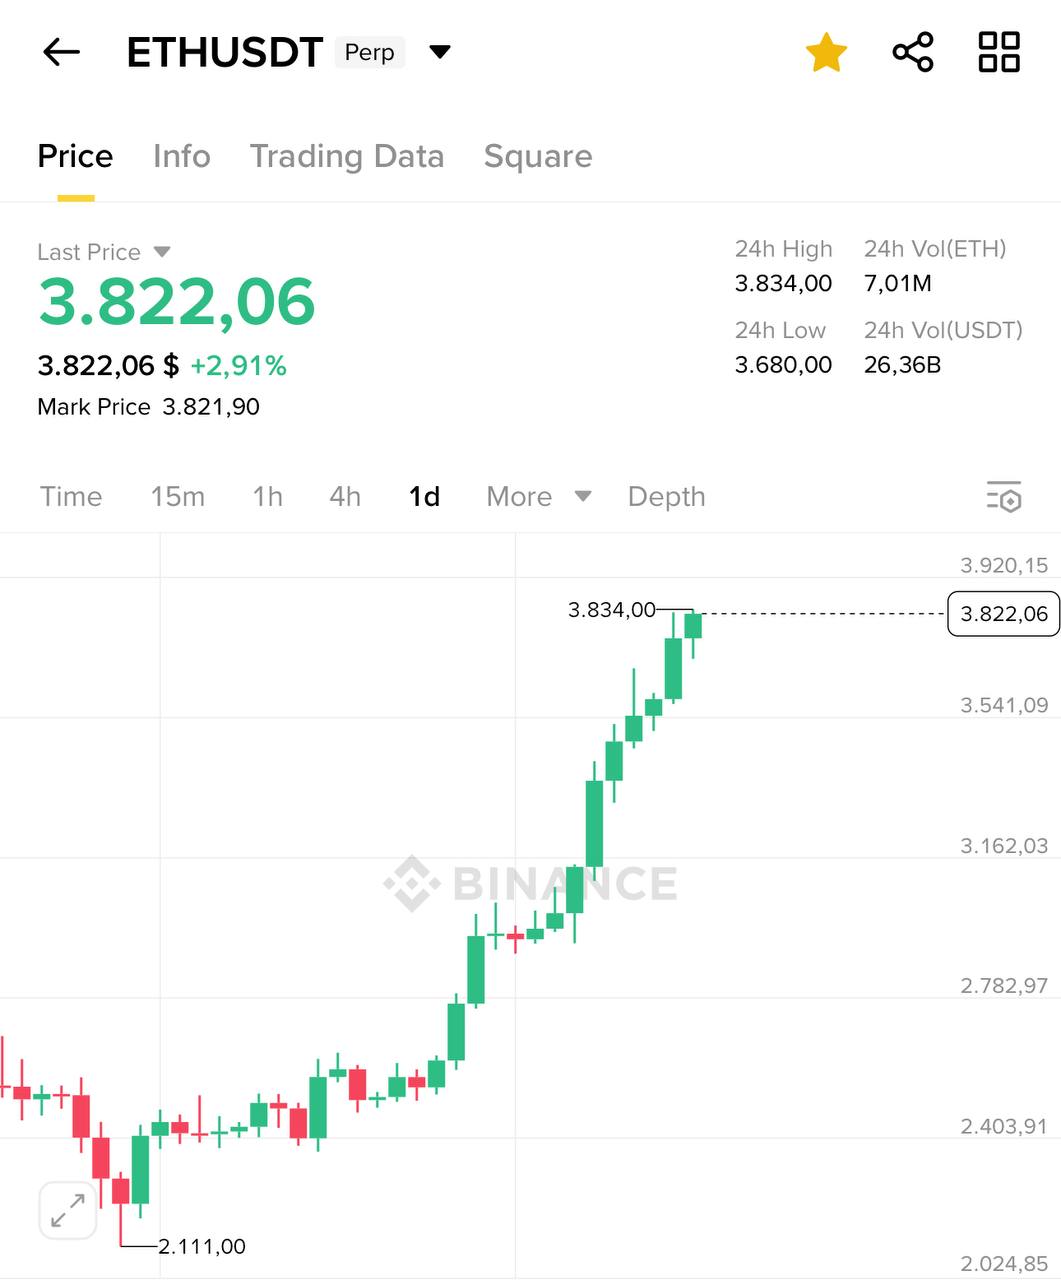Tap the 3.834,00 high price marker on chart
This screenshot has width=1061, height=1280.
[x=612, y=610]
